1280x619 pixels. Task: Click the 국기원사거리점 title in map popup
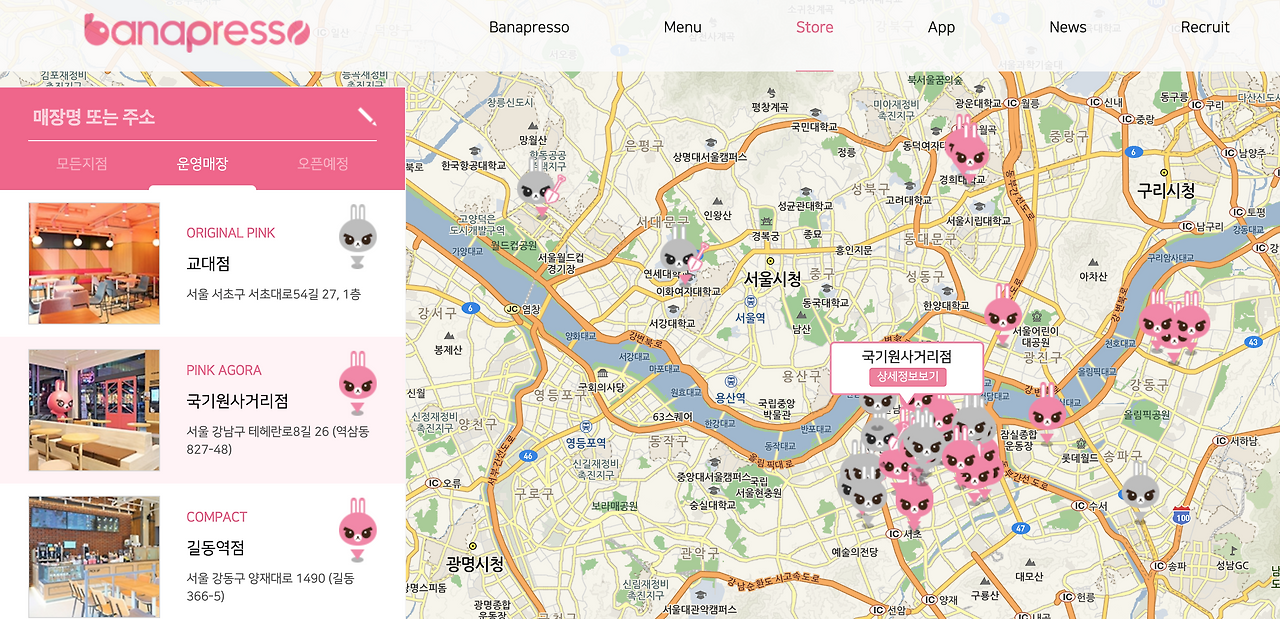pos(907,356)
